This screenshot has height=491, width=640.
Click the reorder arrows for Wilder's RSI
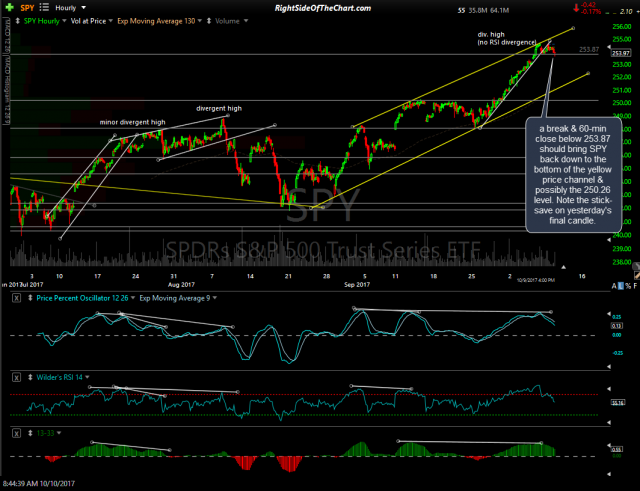30,378
